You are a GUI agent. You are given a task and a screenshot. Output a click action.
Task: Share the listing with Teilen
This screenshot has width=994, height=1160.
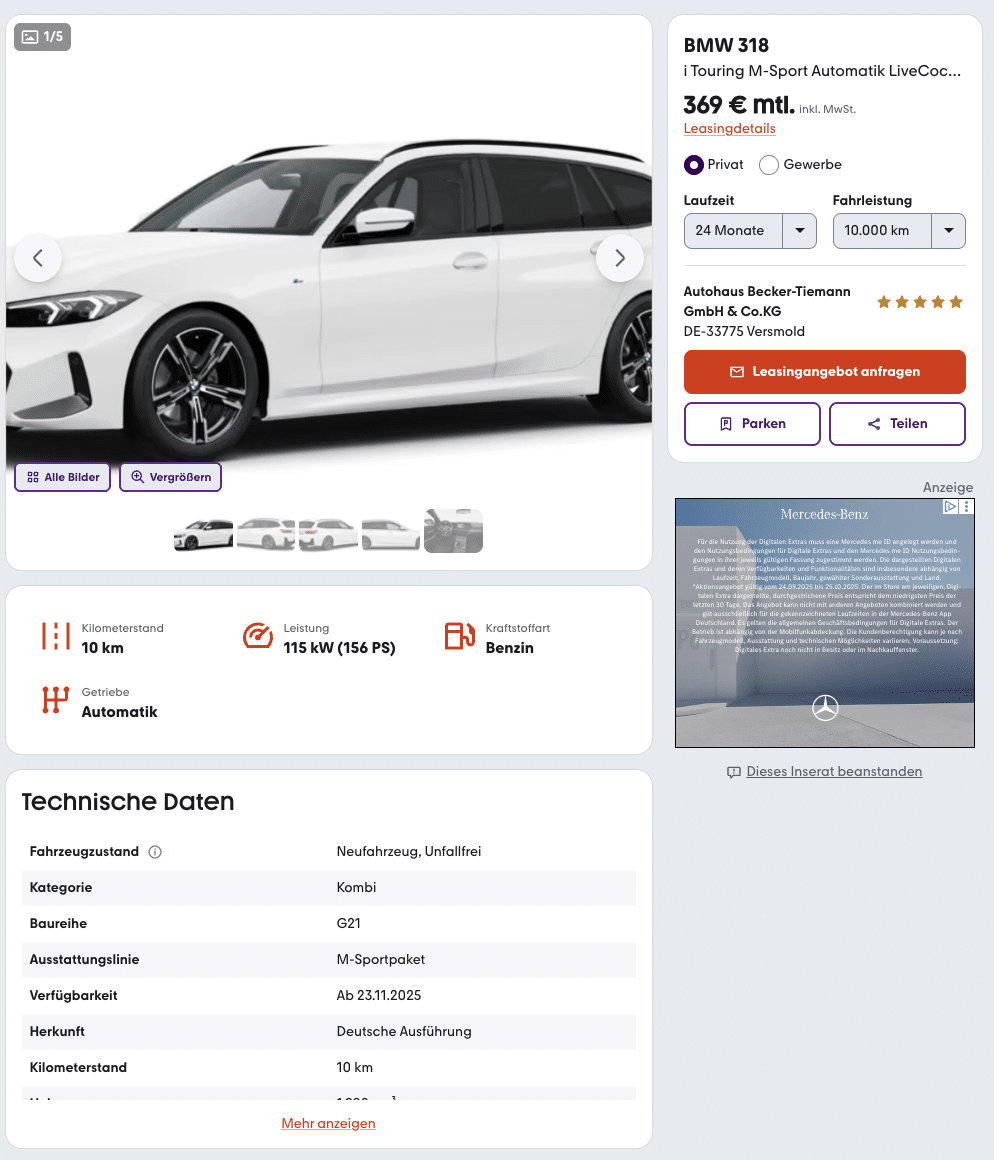[x=897, y=424]
